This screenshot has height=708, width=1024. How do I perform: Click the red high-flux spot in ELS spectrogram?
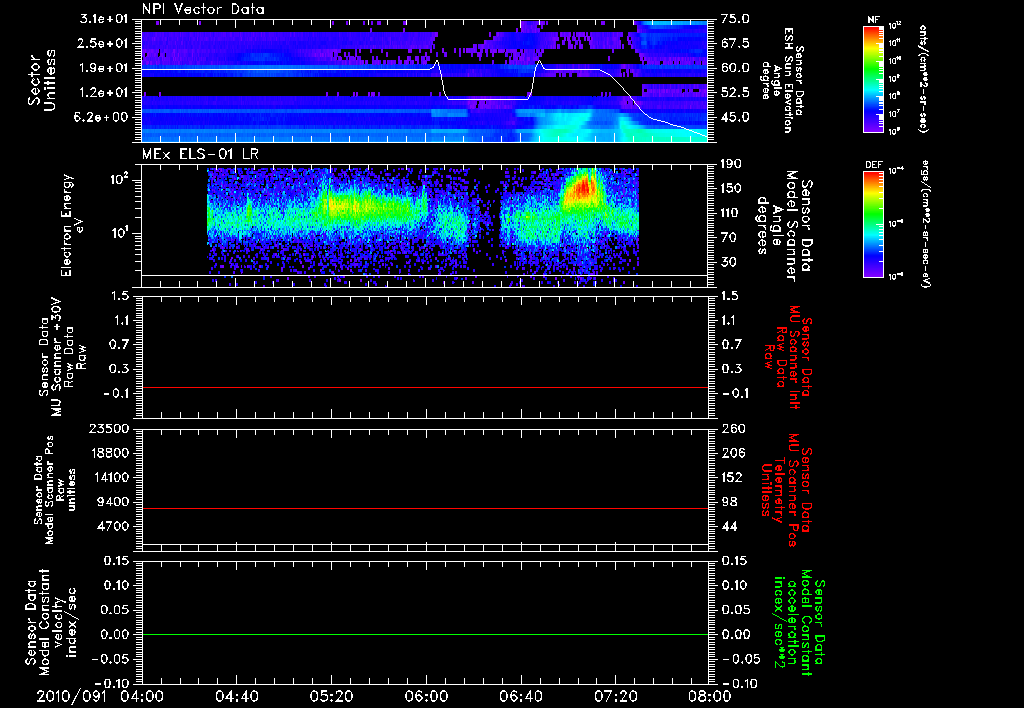(x=581, y=188)
